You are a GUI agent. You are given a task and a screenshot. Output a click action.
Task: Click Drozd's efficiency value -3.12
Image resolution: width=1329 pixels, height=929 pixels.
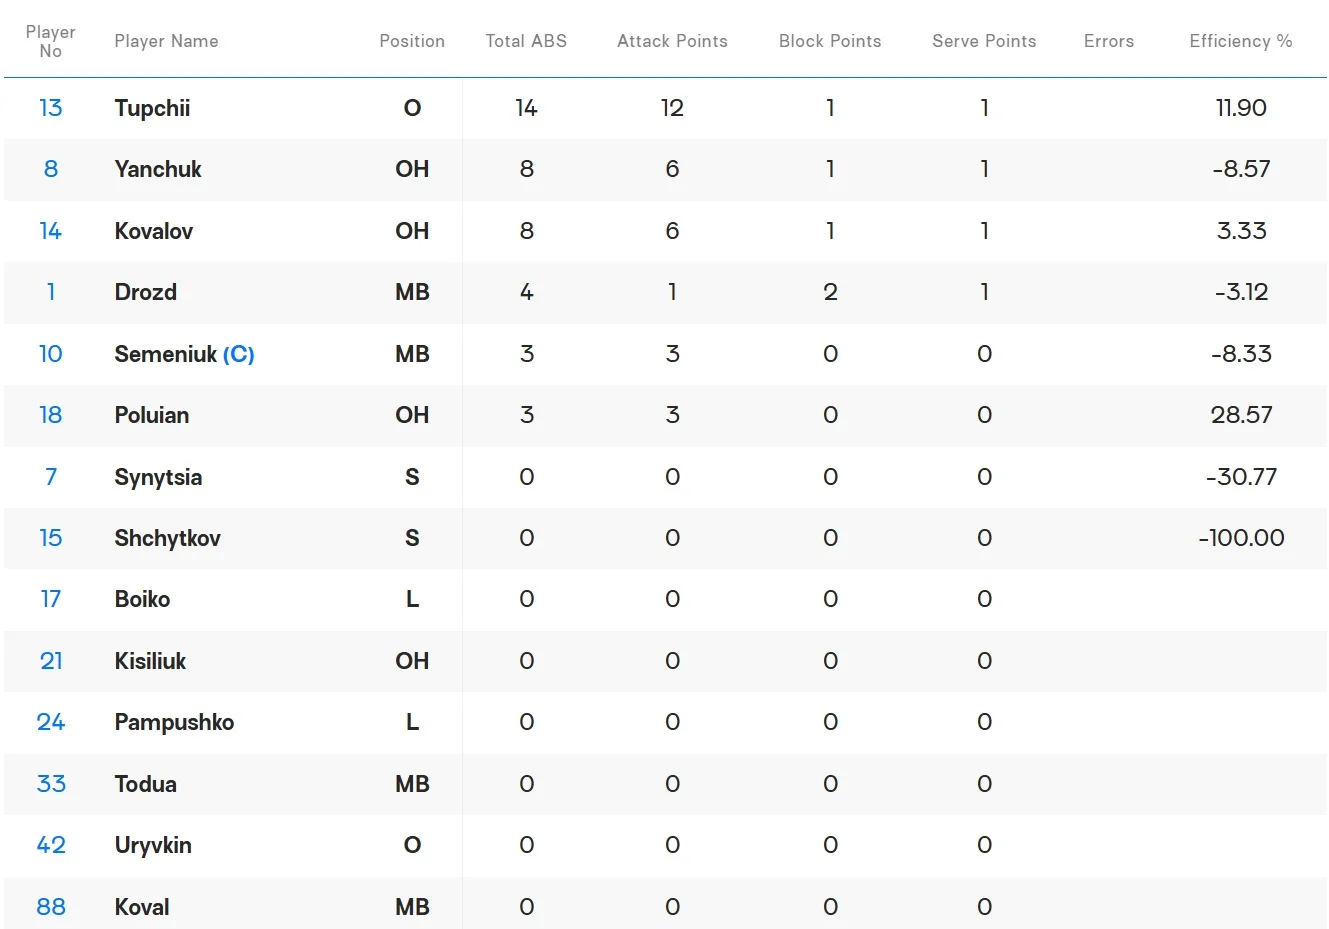tap(1241, 292)
